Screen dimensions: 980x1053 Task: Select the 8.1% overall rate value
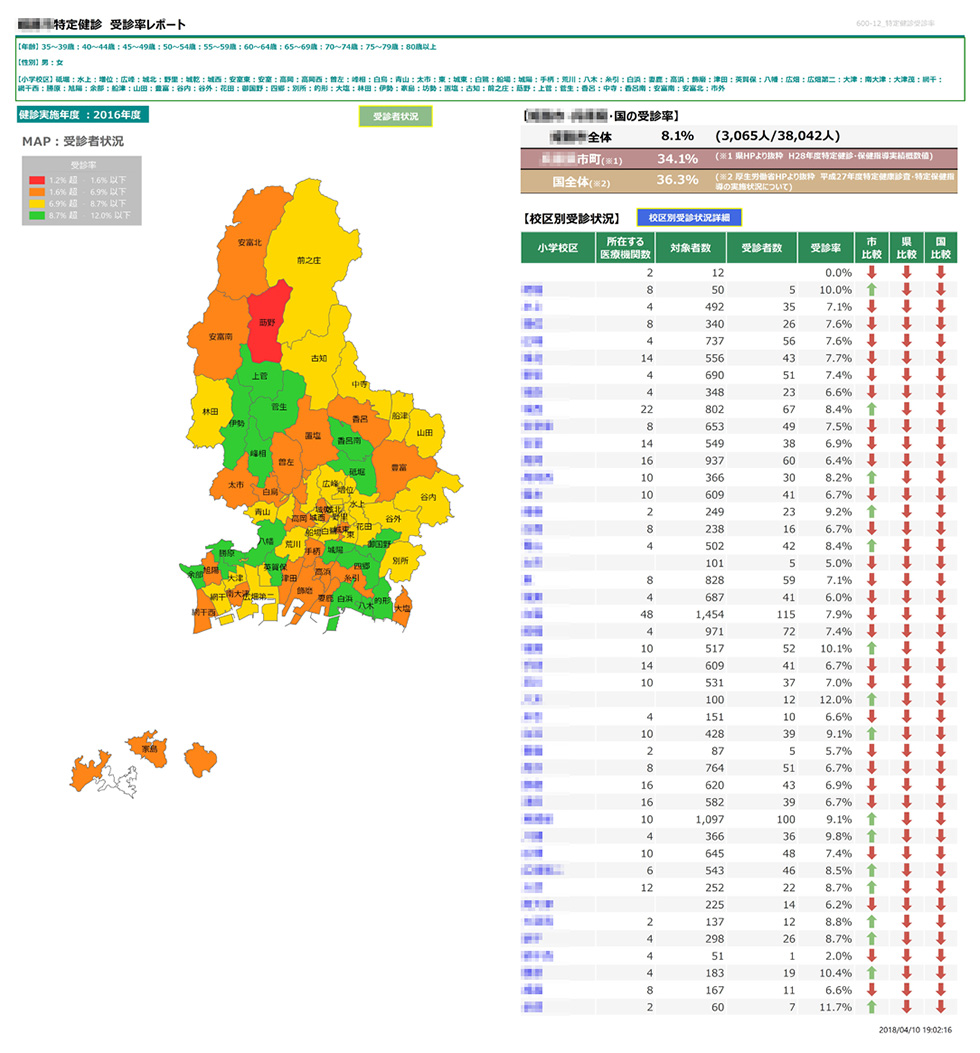pos(677,136)
